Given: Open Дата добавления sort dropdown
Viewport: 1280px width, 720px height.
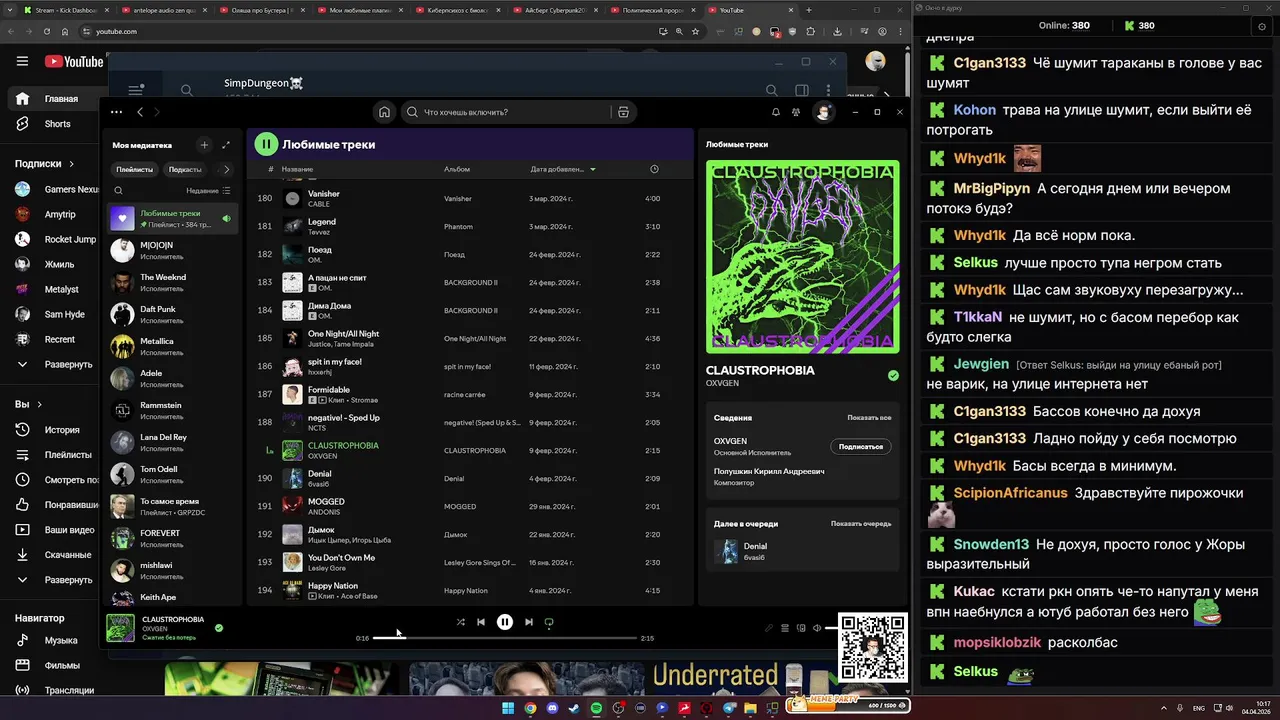Looking at the screenshot, I should 563,169.
